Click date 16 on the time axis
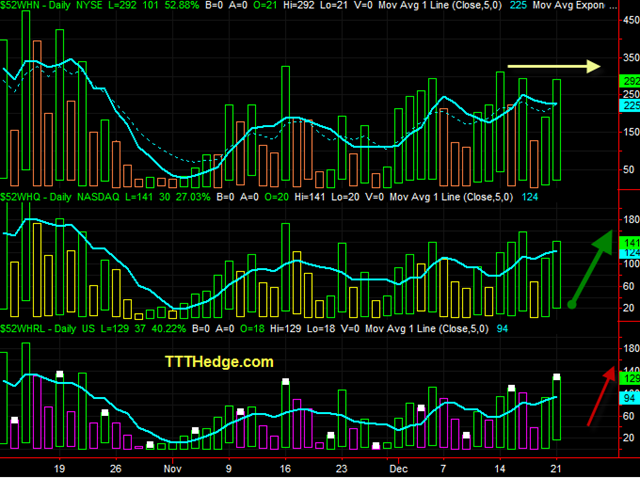 (x=285, y=469)
